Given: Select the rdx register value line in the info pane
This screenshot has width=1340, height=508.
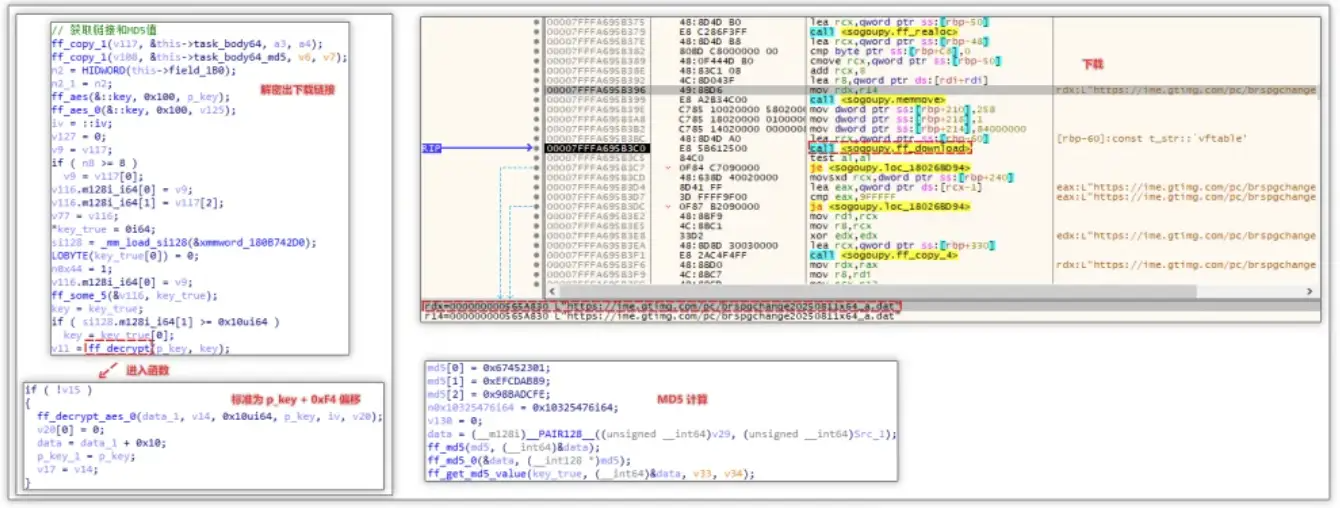Looking at the screenshot, I should [660, 305].
